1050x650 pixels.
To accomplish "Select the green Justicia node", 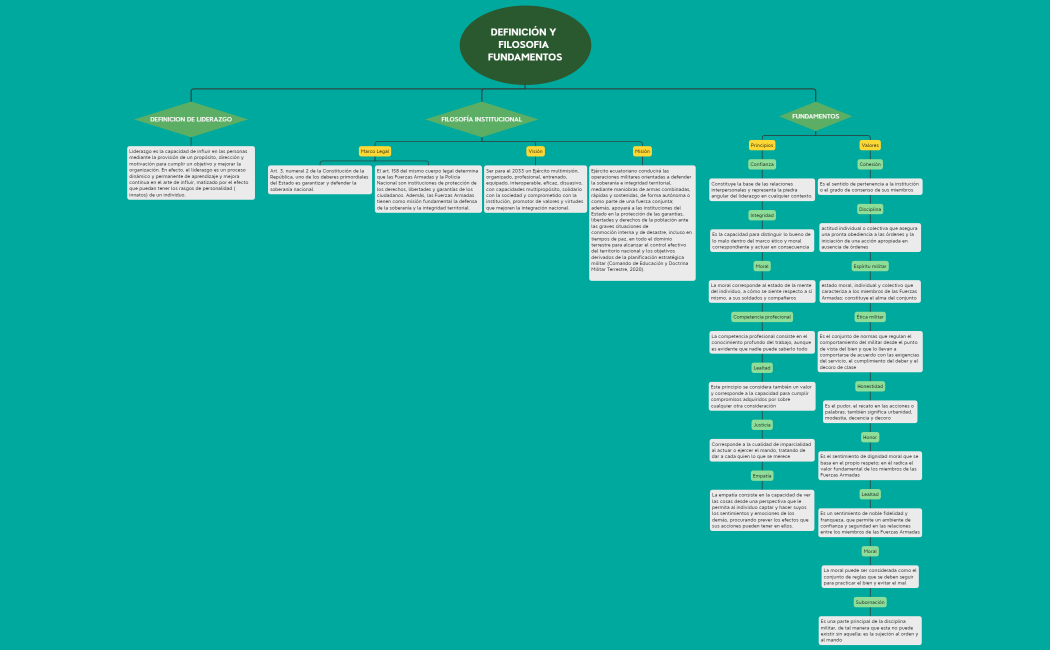I will click(762, 425).
